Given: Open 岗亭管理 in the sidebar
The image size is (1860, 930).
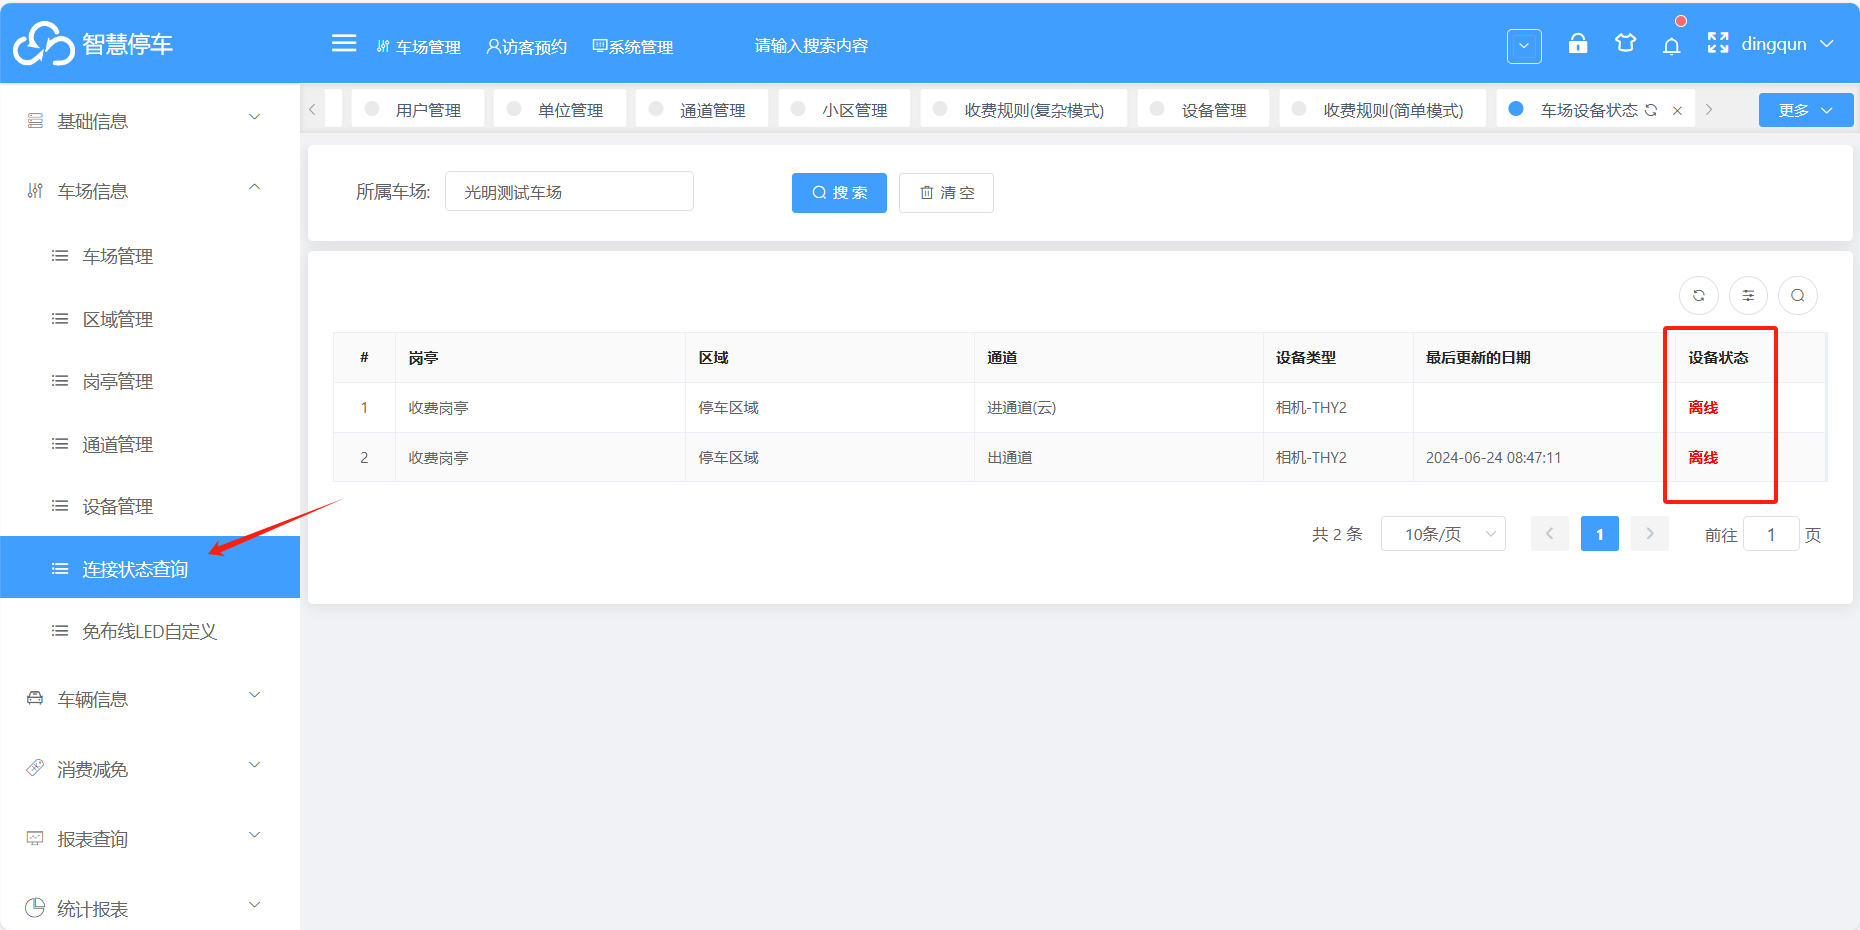Looking at the screenshot, I should 150,381.
